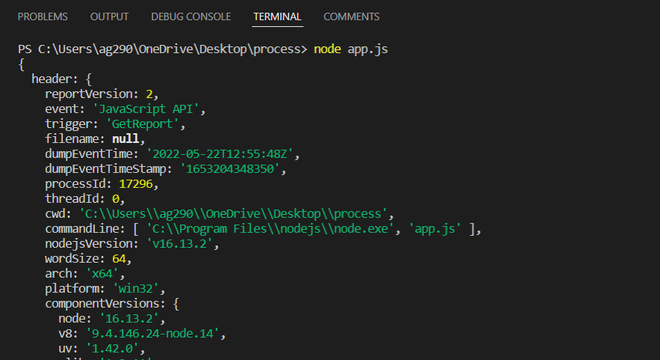The width and height of the screenshot is (660, 360).
Task: Click the dumpEventTimeStamp value
Action: point(230,169)
